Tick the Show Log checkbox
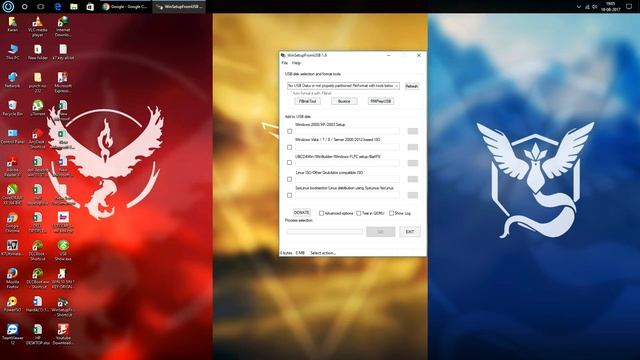 391,213
